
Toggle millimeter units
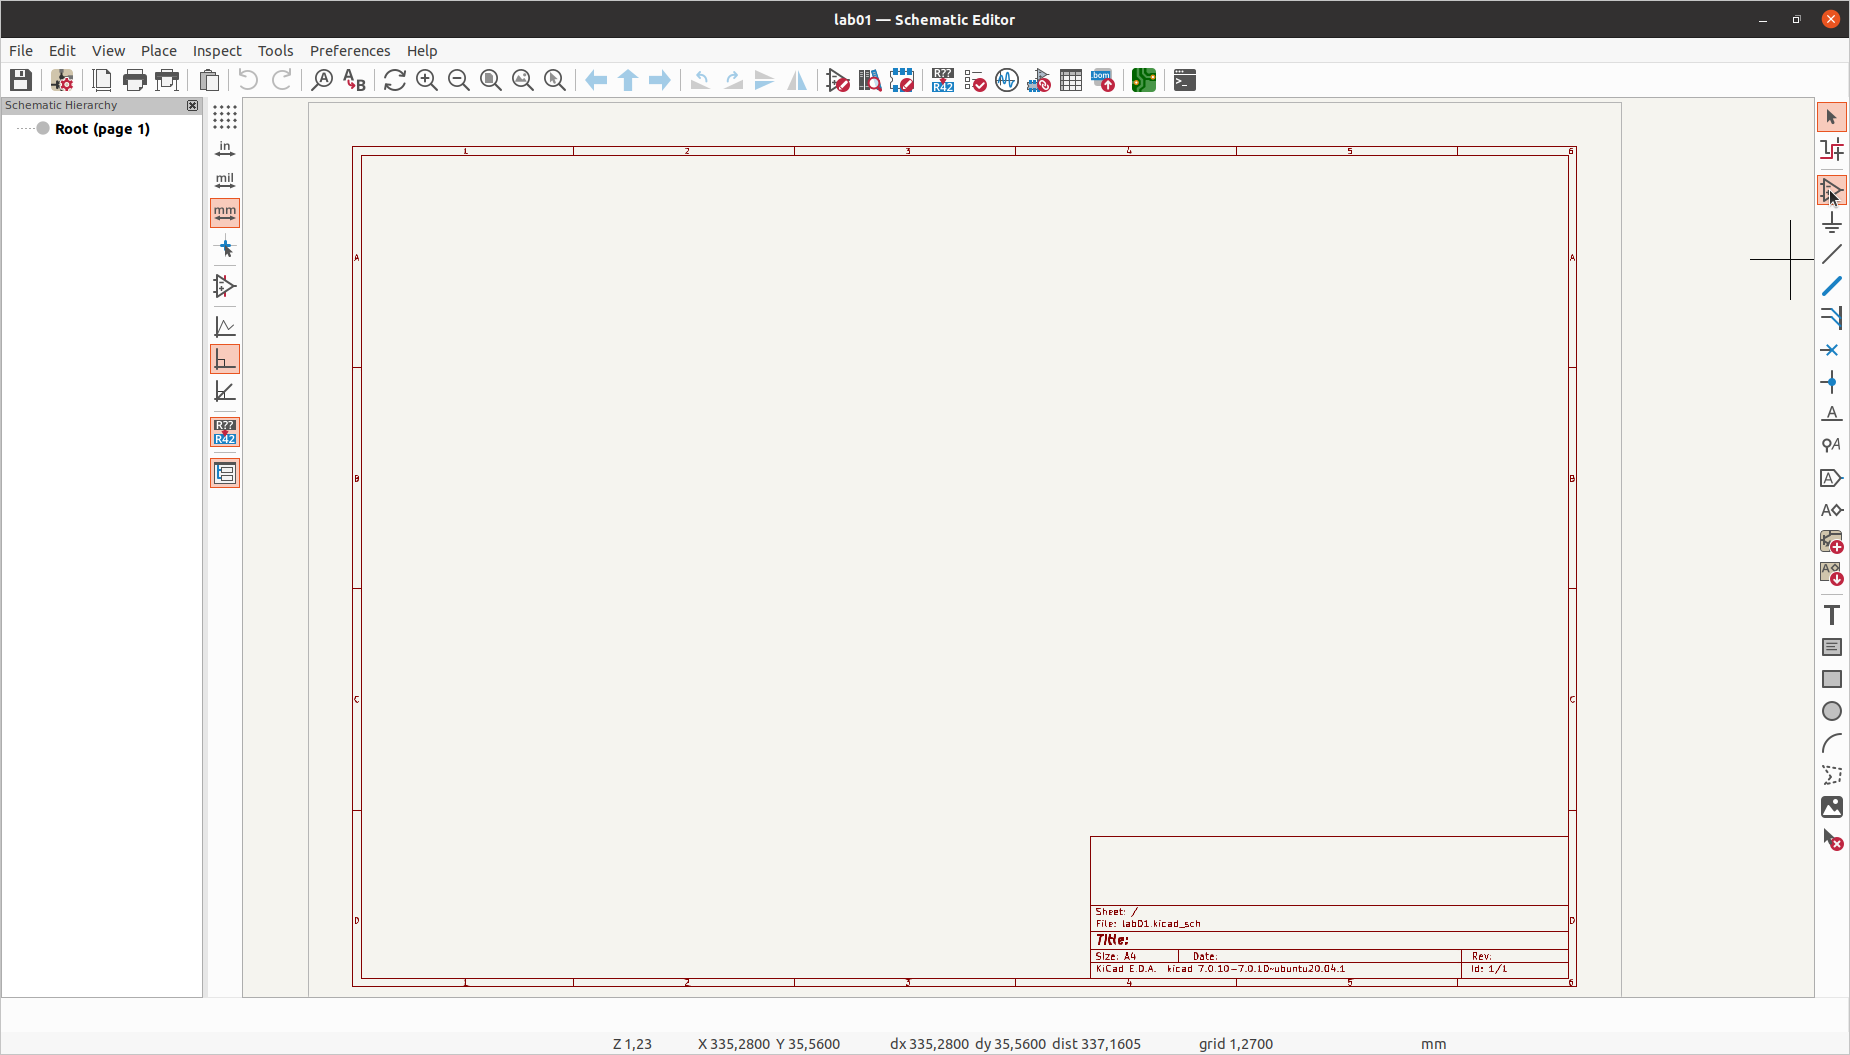point(224,212)
